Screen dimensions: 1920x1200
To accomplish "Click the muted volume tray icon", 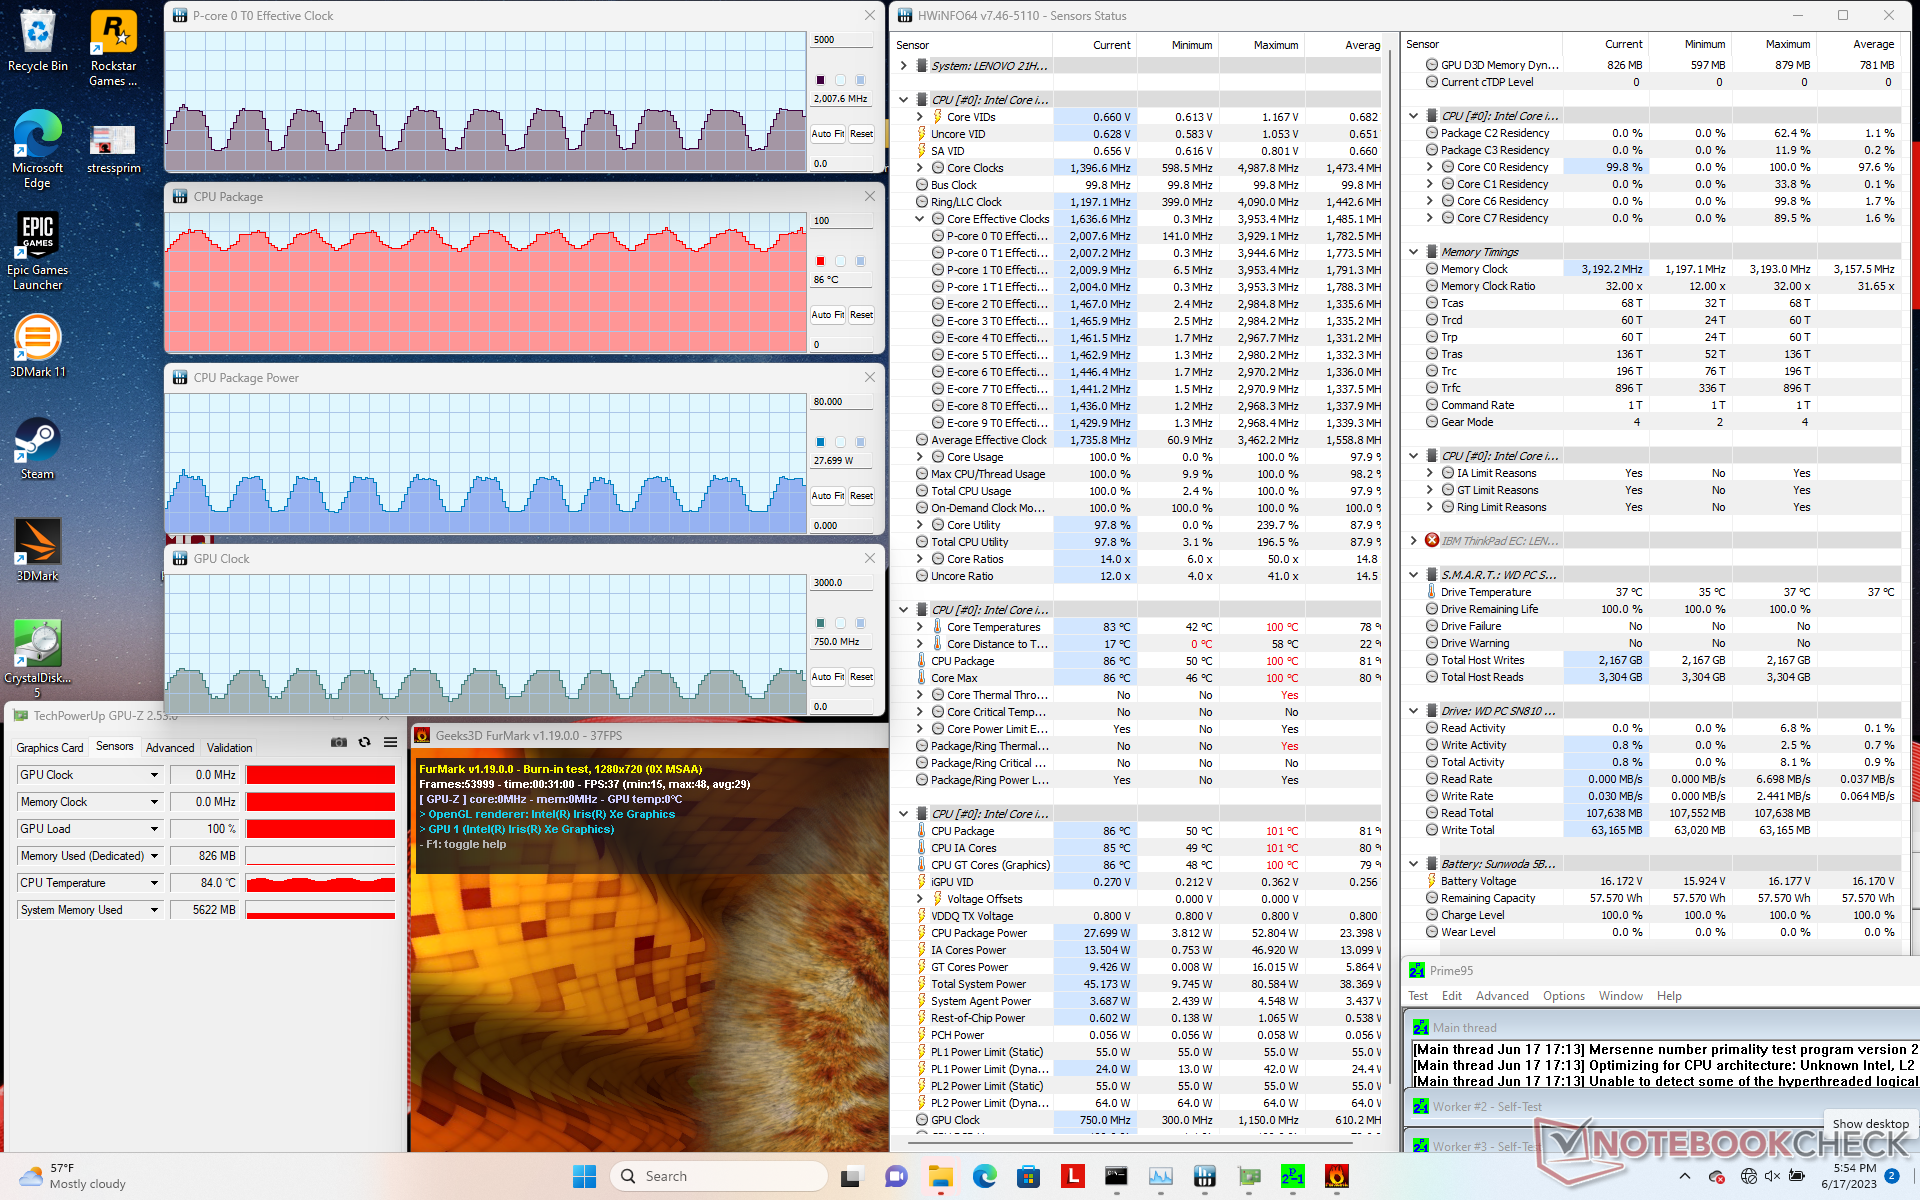I will pyautogui.click(x=1774, y=1176).
